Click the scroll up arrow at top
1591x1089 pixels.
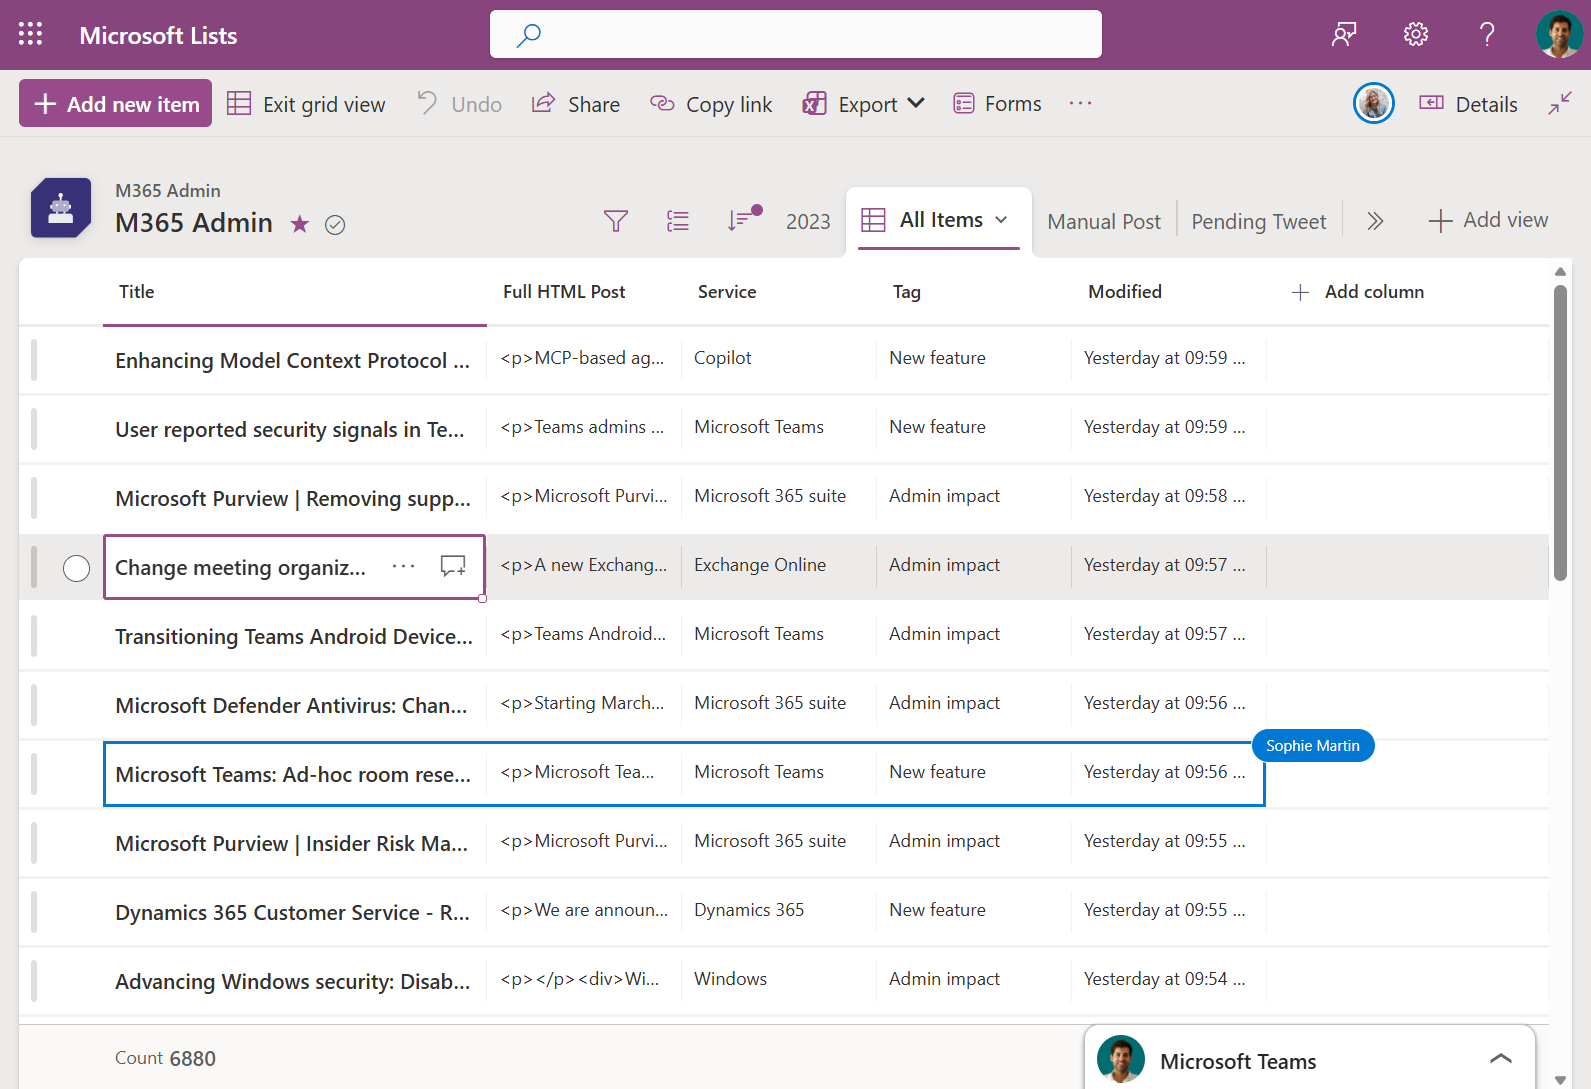pyautogui.click(x=1560, y=271)
